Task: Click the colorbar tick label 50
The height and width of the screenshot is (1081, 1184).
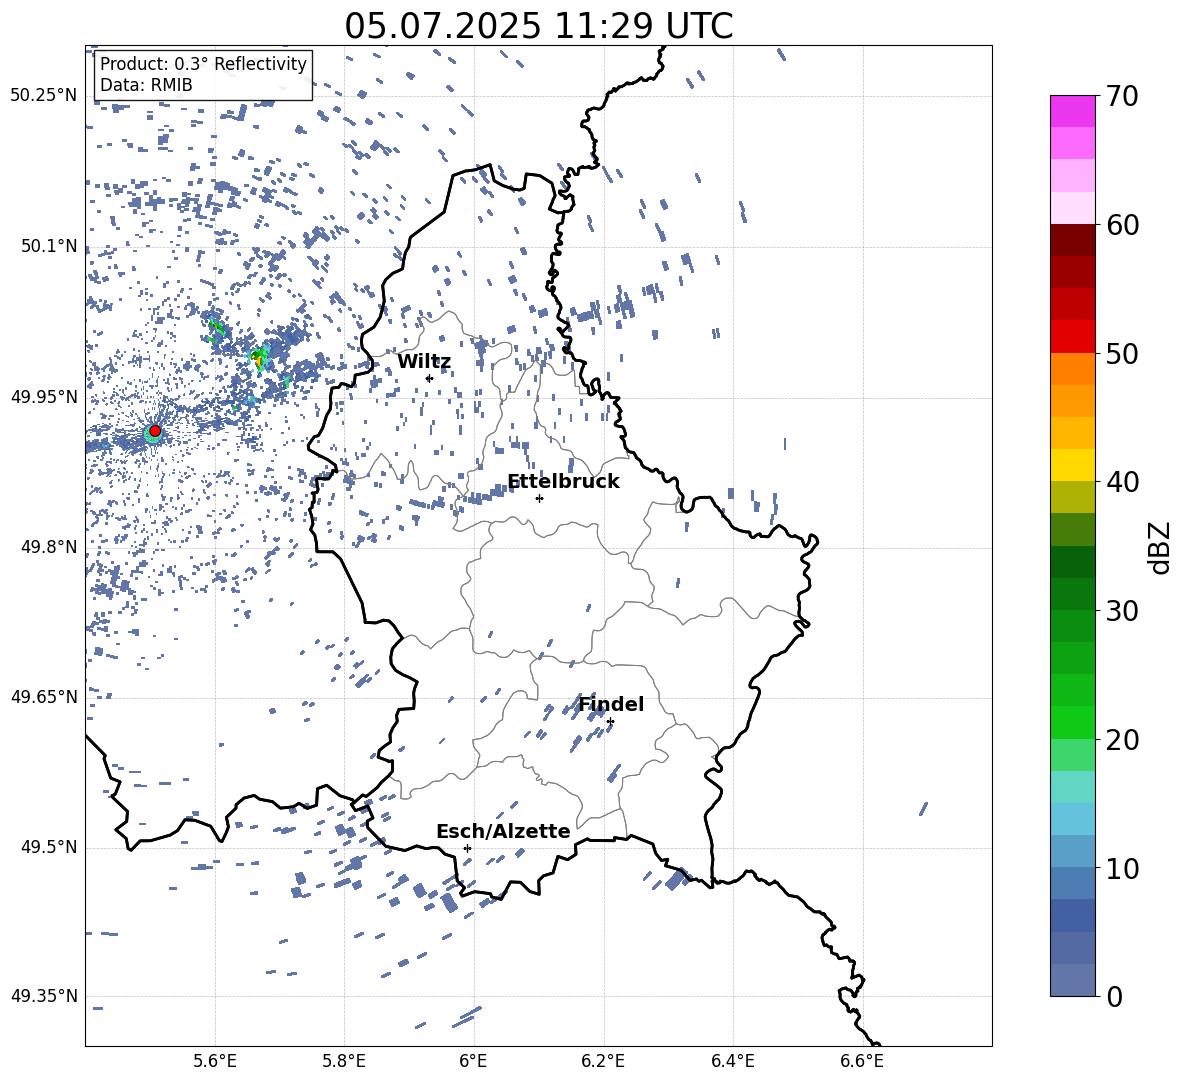Action: [1123, 353]
